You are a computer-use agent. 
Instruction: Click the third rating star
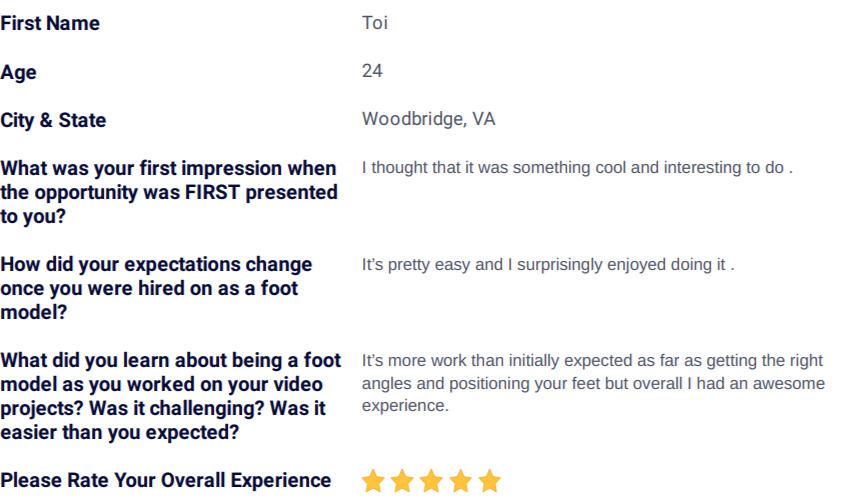click(432, 481)
